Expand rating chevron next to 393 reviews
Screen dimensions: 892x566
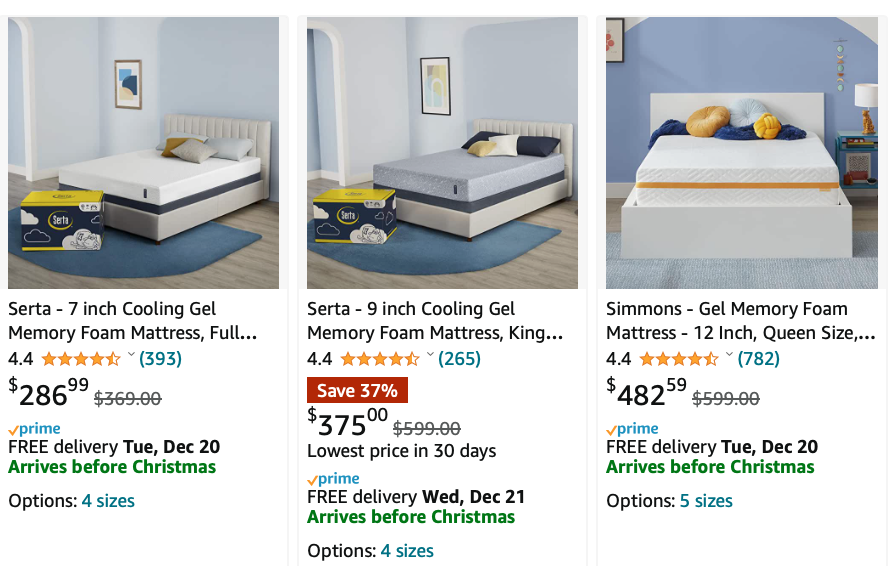(131, 354)
